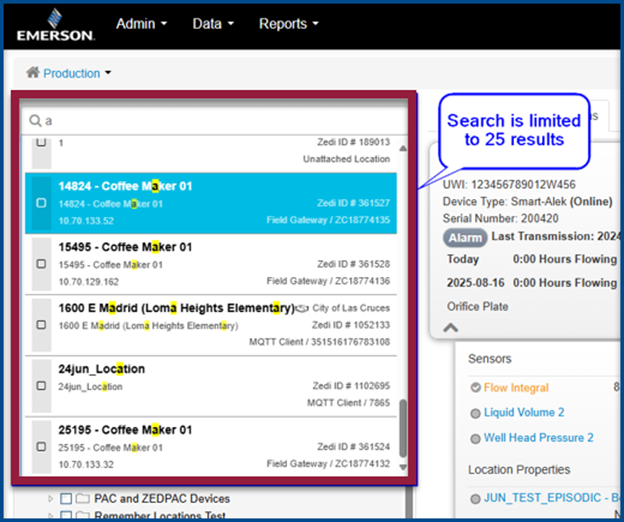The width and height of the screenshot is (624, 522).
Task: Open the Well Head Pressure 2 link
Action: [x=538, y=438]
